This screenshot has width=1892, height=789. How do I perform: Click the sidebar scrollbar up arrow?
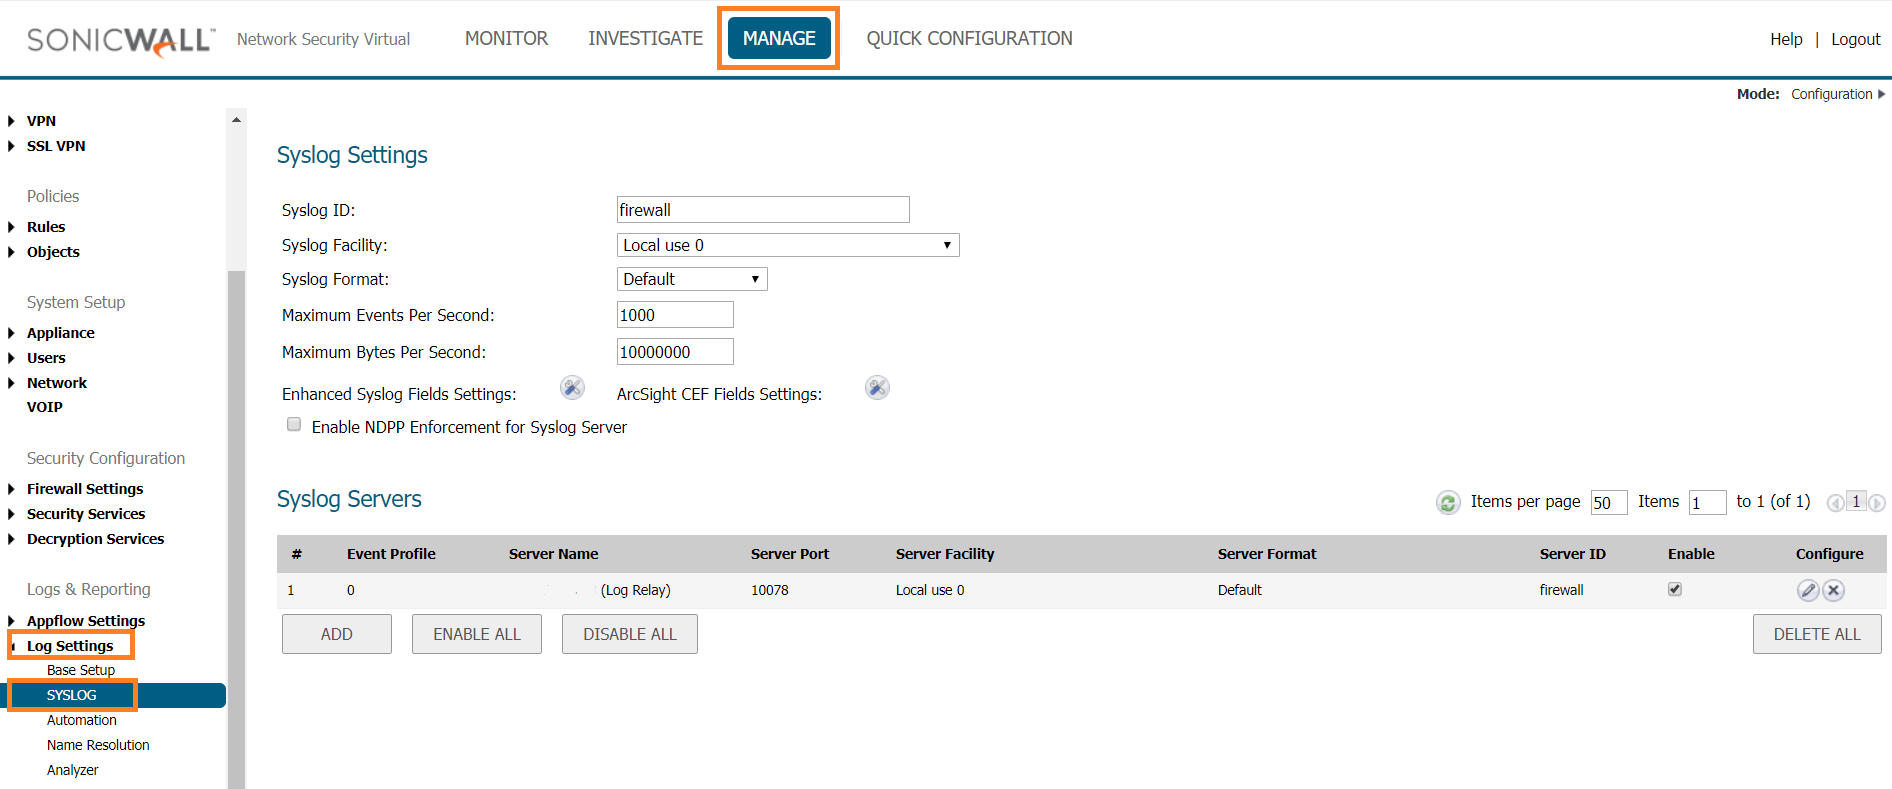click(x=236, y=120)
